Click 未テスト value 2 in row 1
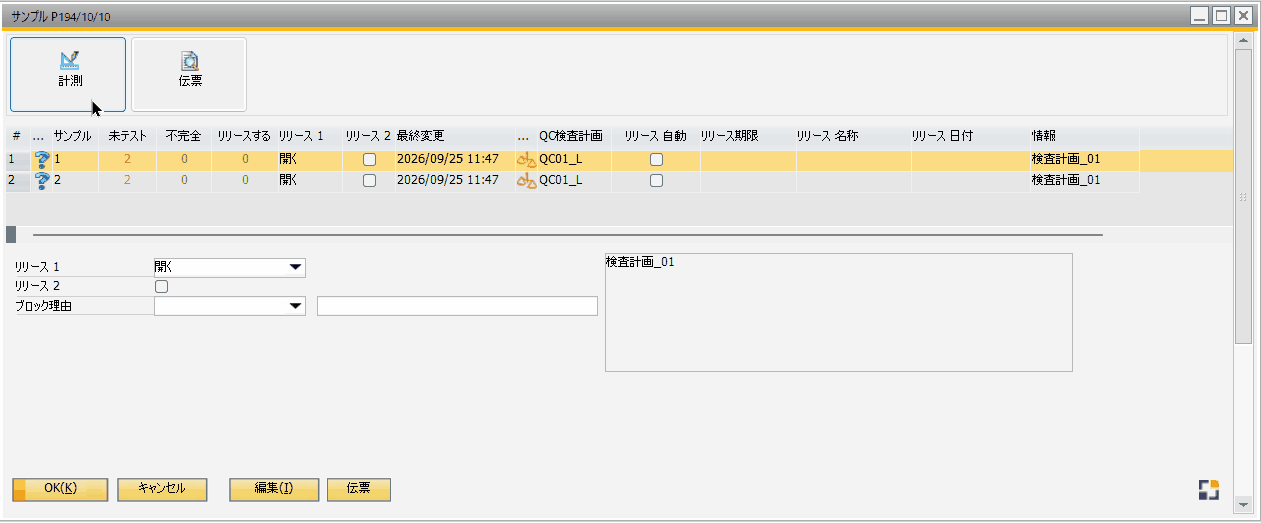 (127, 159)
